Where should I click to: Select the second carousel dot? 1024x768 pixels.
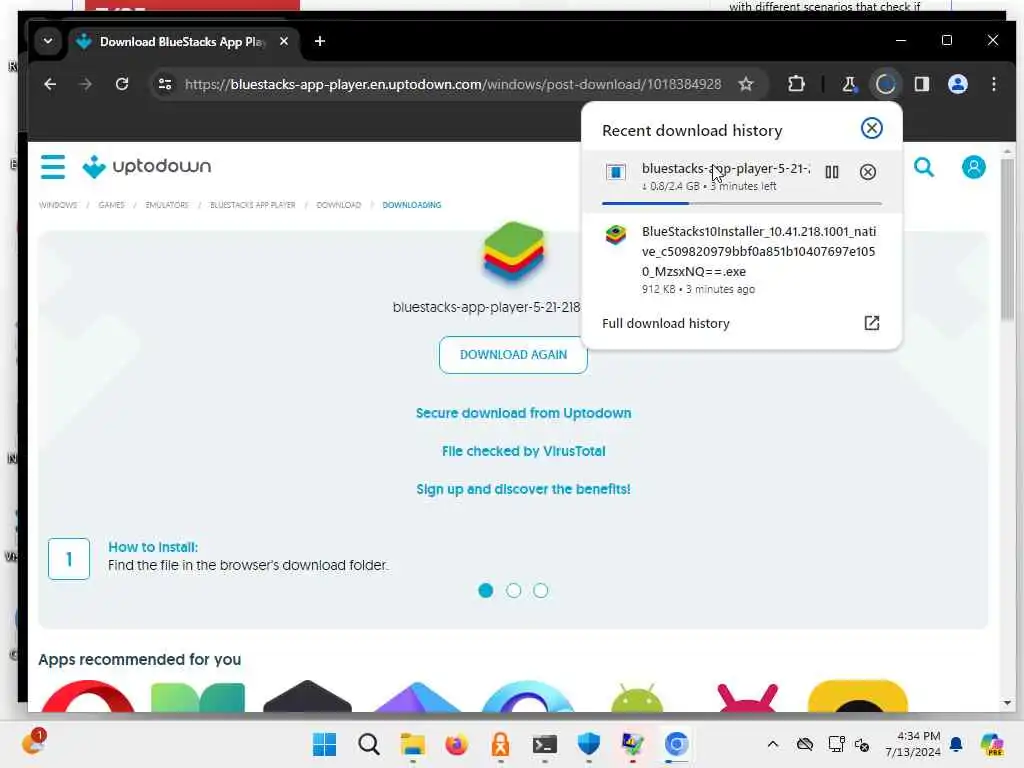pos(513,590)
